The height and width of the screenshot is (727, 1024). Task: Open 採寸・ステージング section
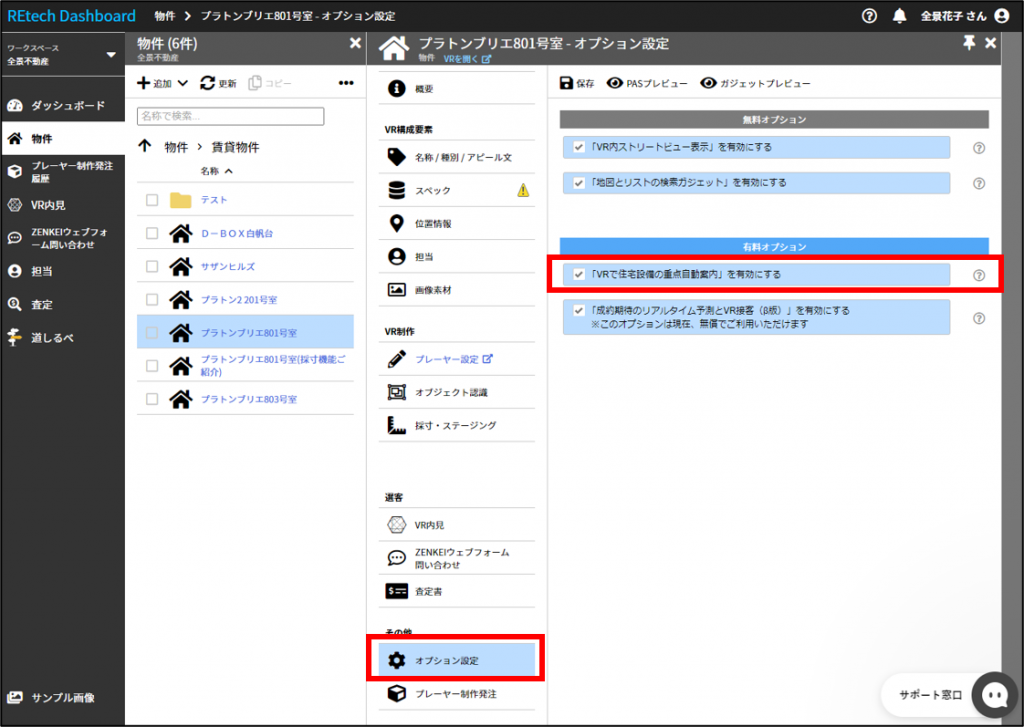456,426
